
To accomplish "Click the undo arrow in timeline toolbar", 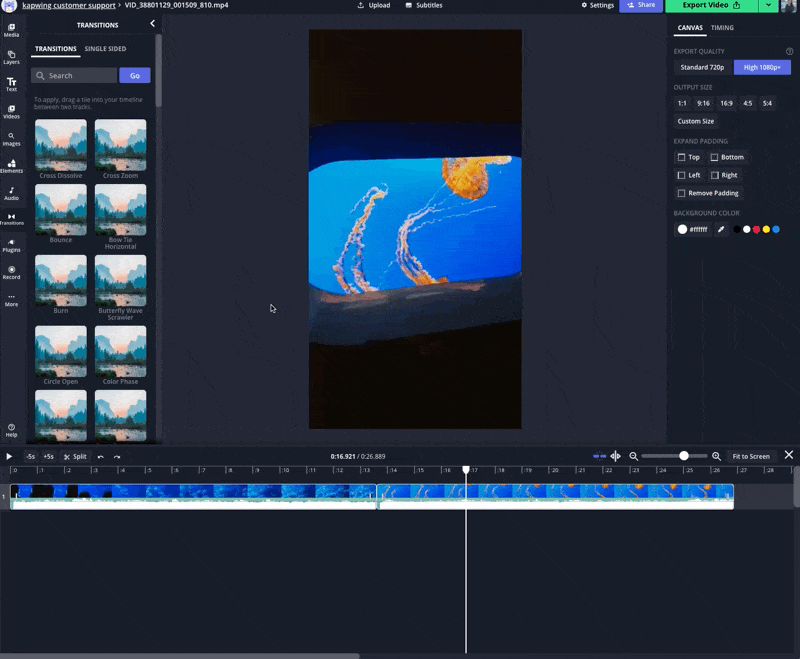I will (x=100, y=456).
